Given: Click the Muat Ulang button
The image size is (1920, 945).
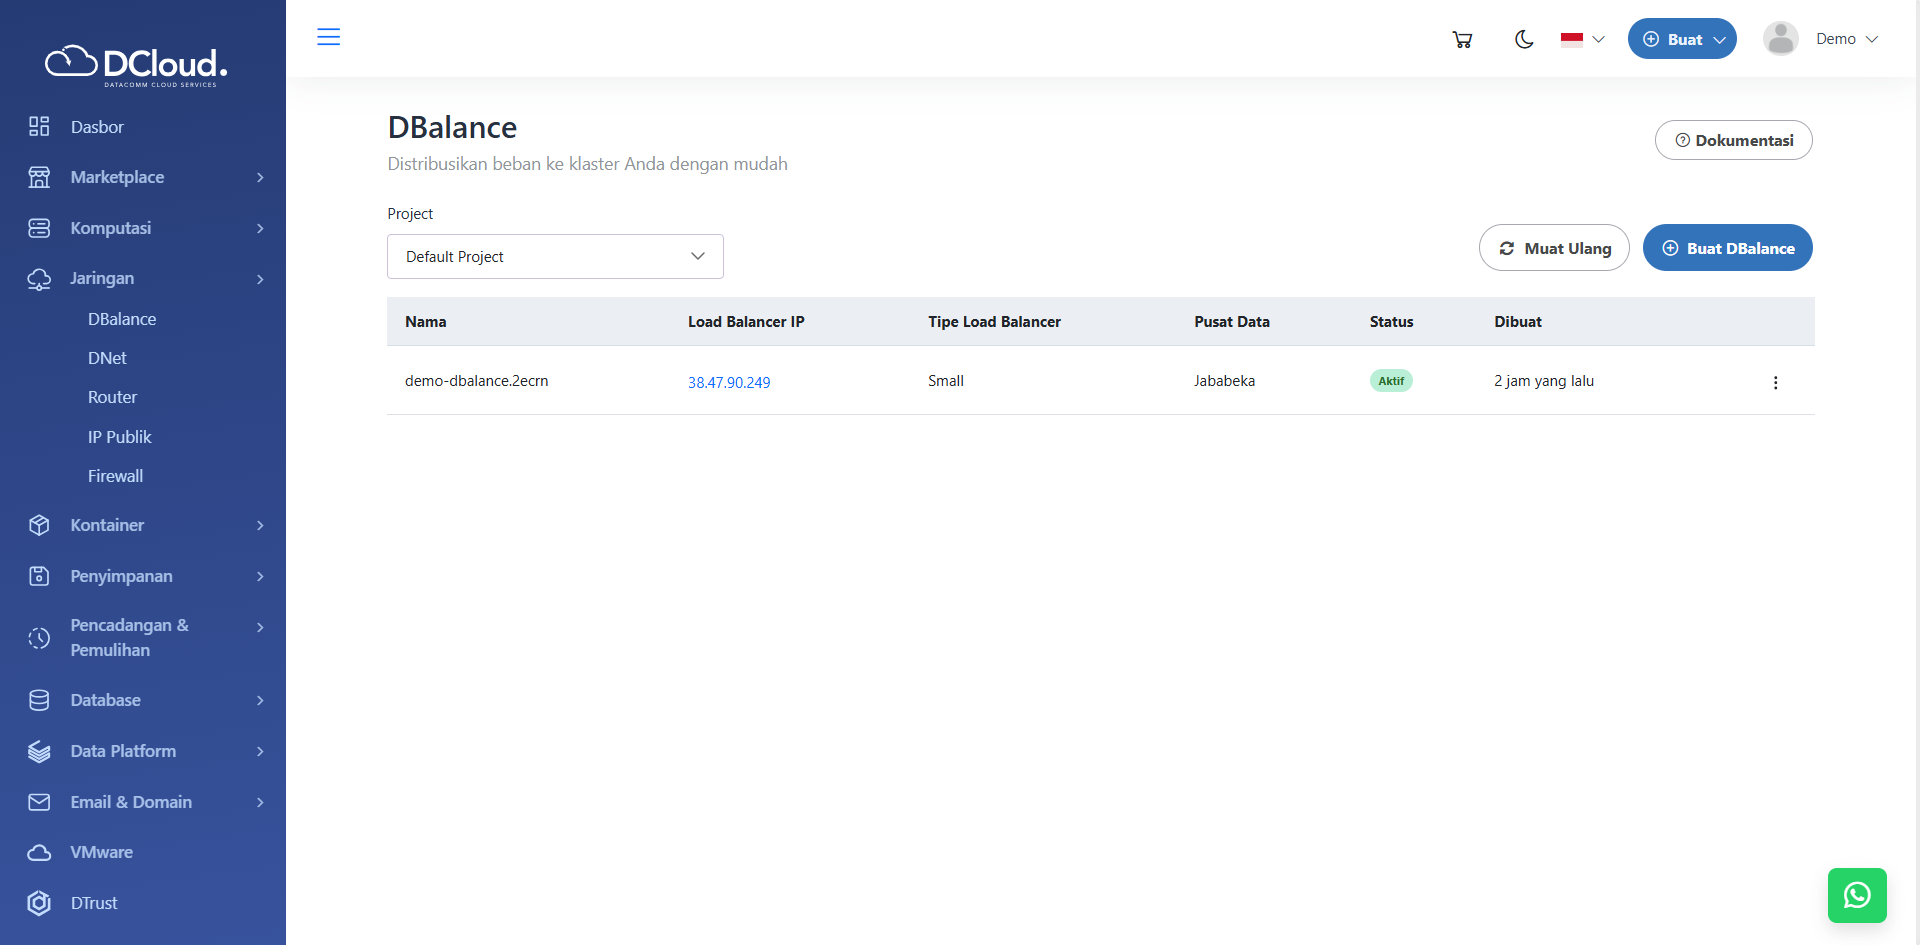Looking at the screenshot, I should point(1554,248).
